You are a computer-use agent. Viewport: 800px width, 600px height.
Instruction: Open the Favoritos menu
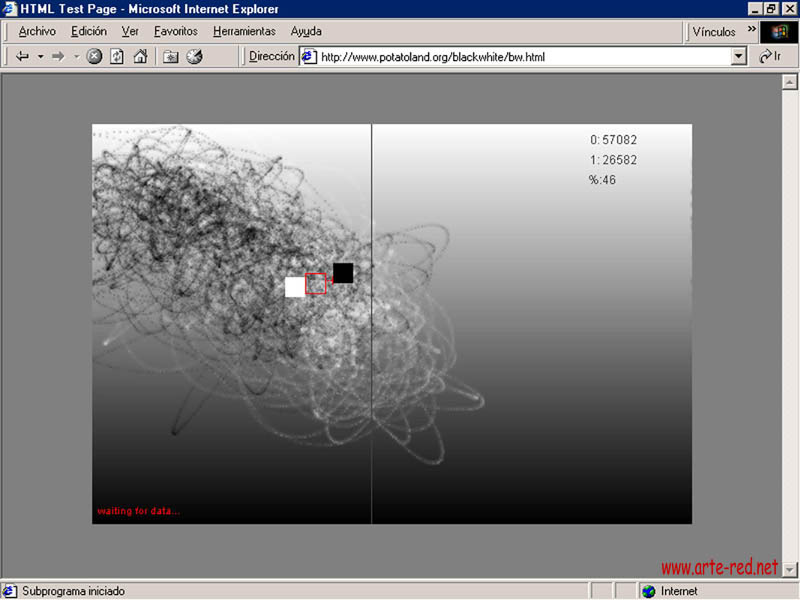[x=175, y=31]
